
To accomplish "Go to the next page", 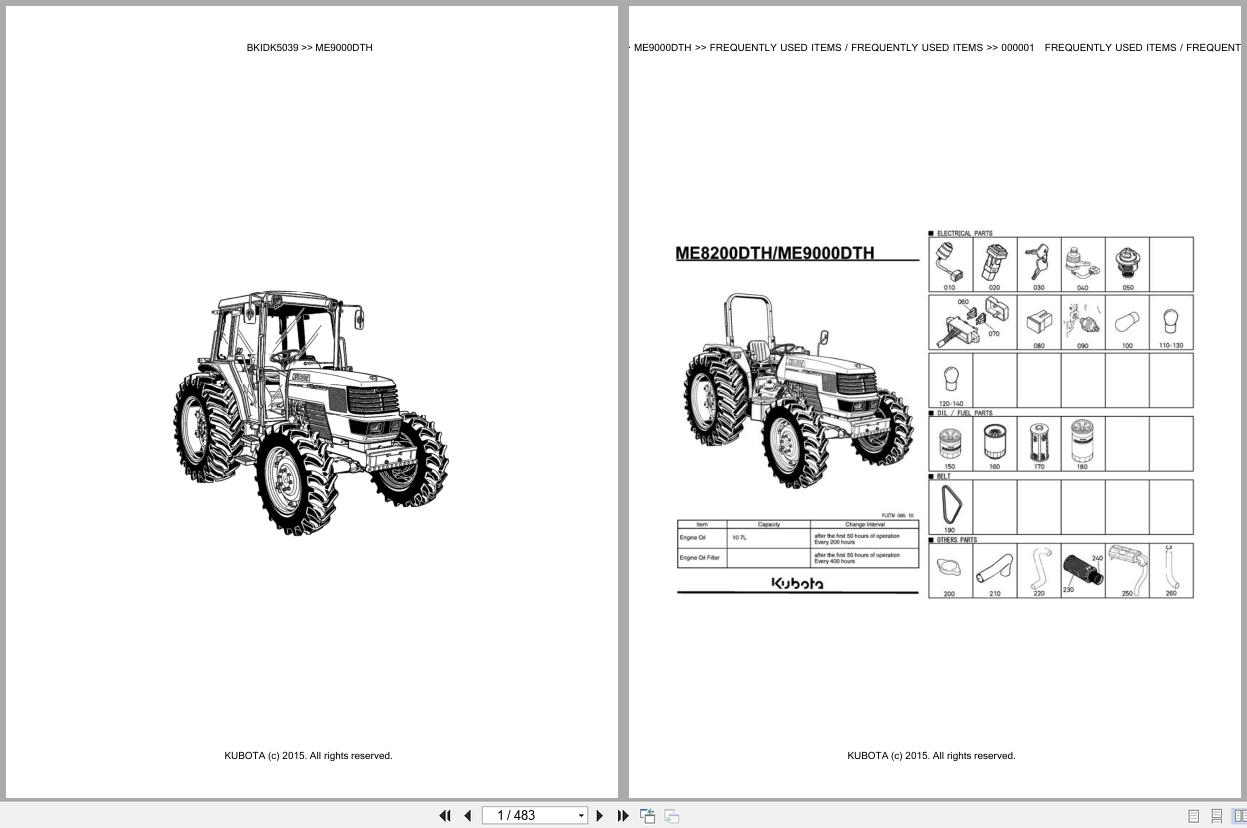I will click(599, 816).
